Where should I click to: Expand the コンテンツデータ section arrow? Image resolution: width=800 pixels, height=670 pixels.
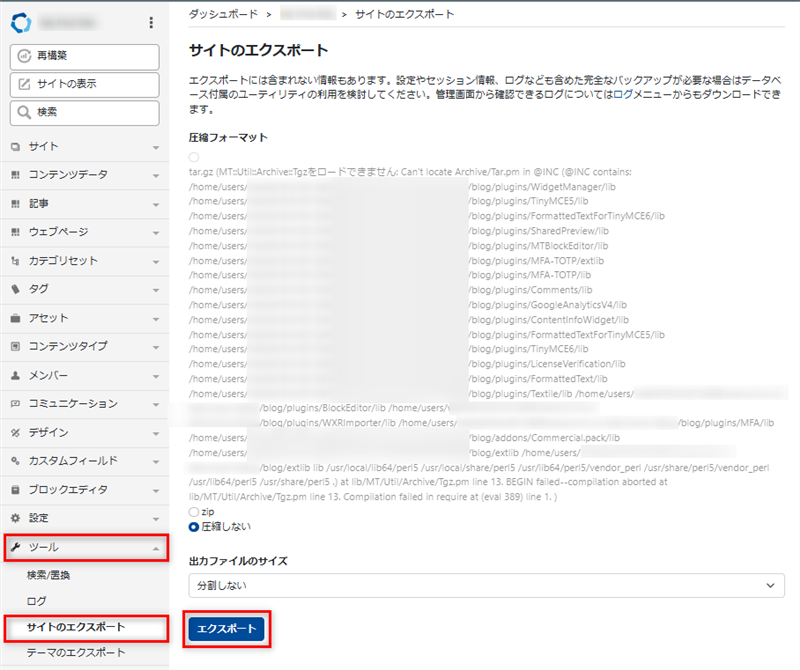coord(155,176)
